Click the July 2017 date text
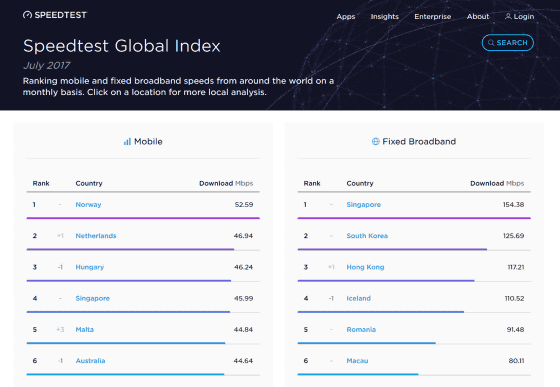The image size is (560, 387). point(46,65)
